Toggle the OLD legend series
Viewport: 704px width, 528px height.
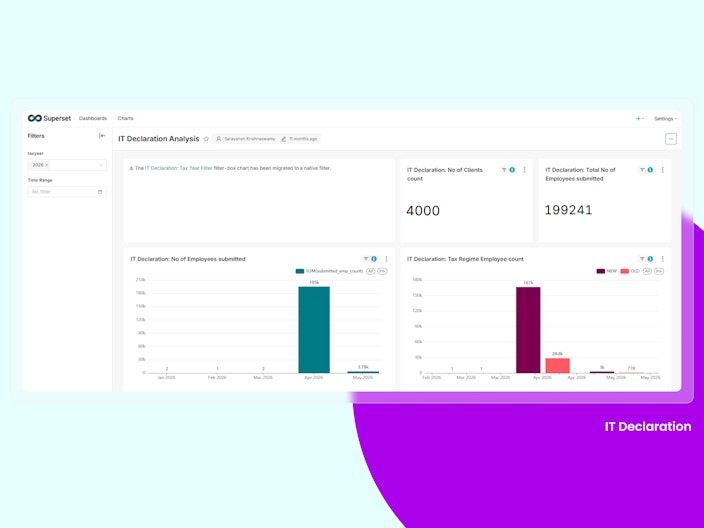pyautogui.click(x=630, y=271)
